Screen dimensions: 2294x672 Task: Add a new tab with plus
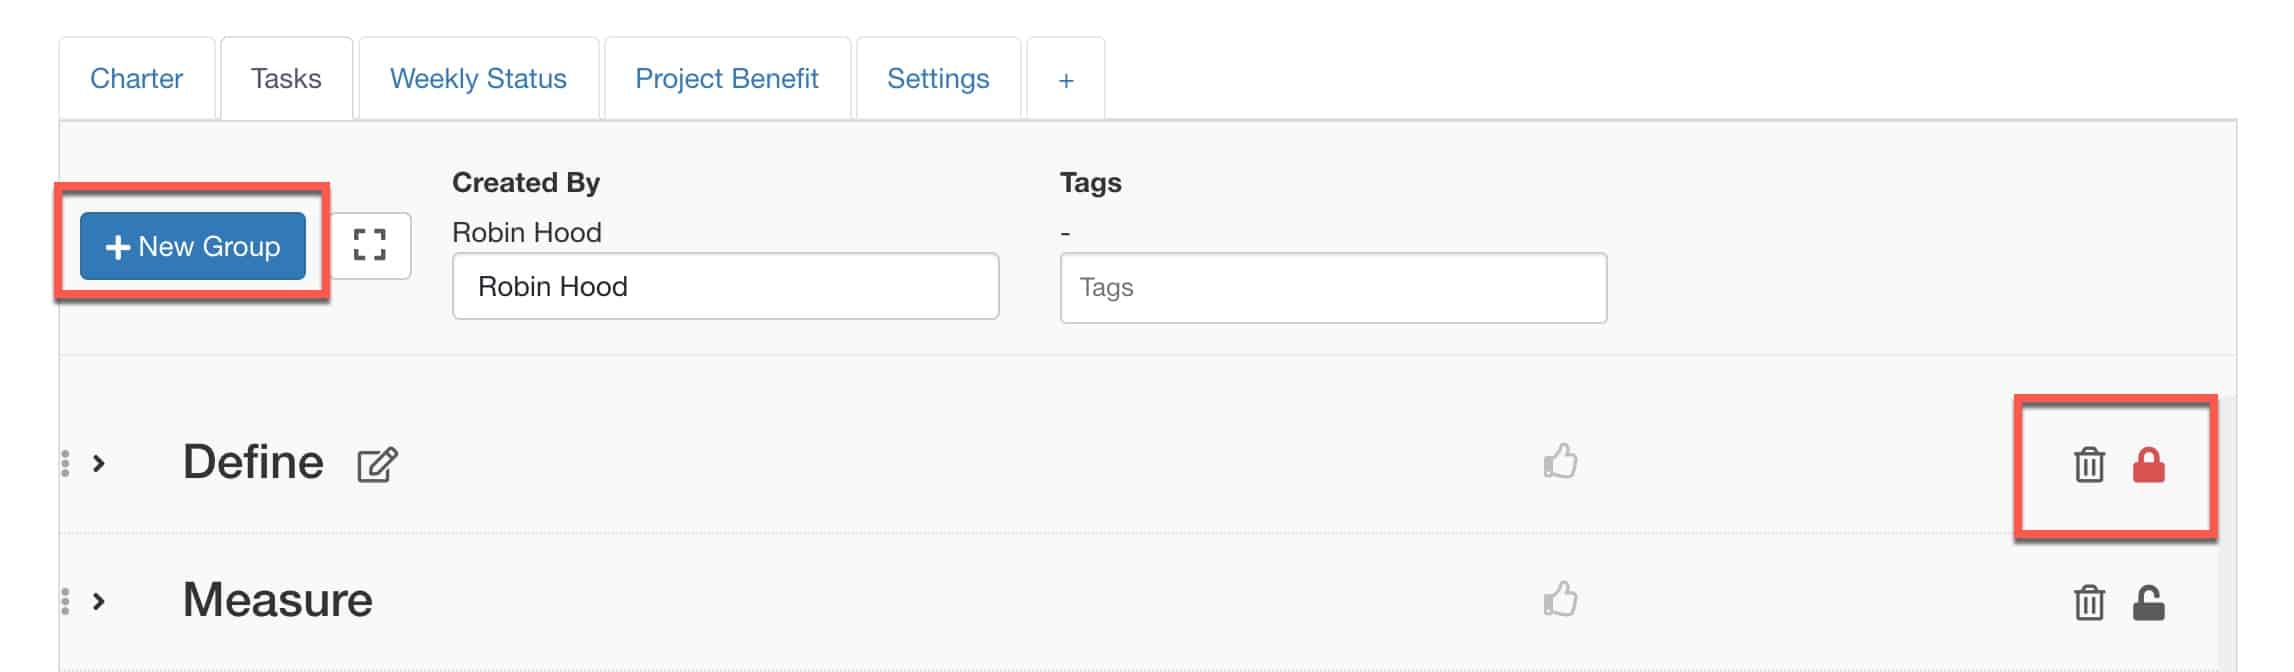coord(1066,80)
